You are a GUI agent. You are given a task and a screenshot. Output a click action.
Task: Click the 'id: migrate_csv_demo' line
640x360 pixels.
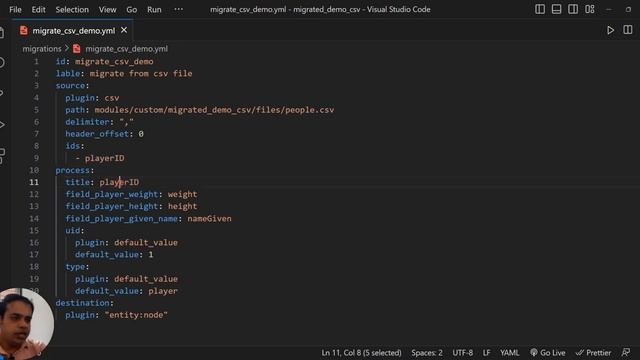pyautogui.click(x=104, y=61)
